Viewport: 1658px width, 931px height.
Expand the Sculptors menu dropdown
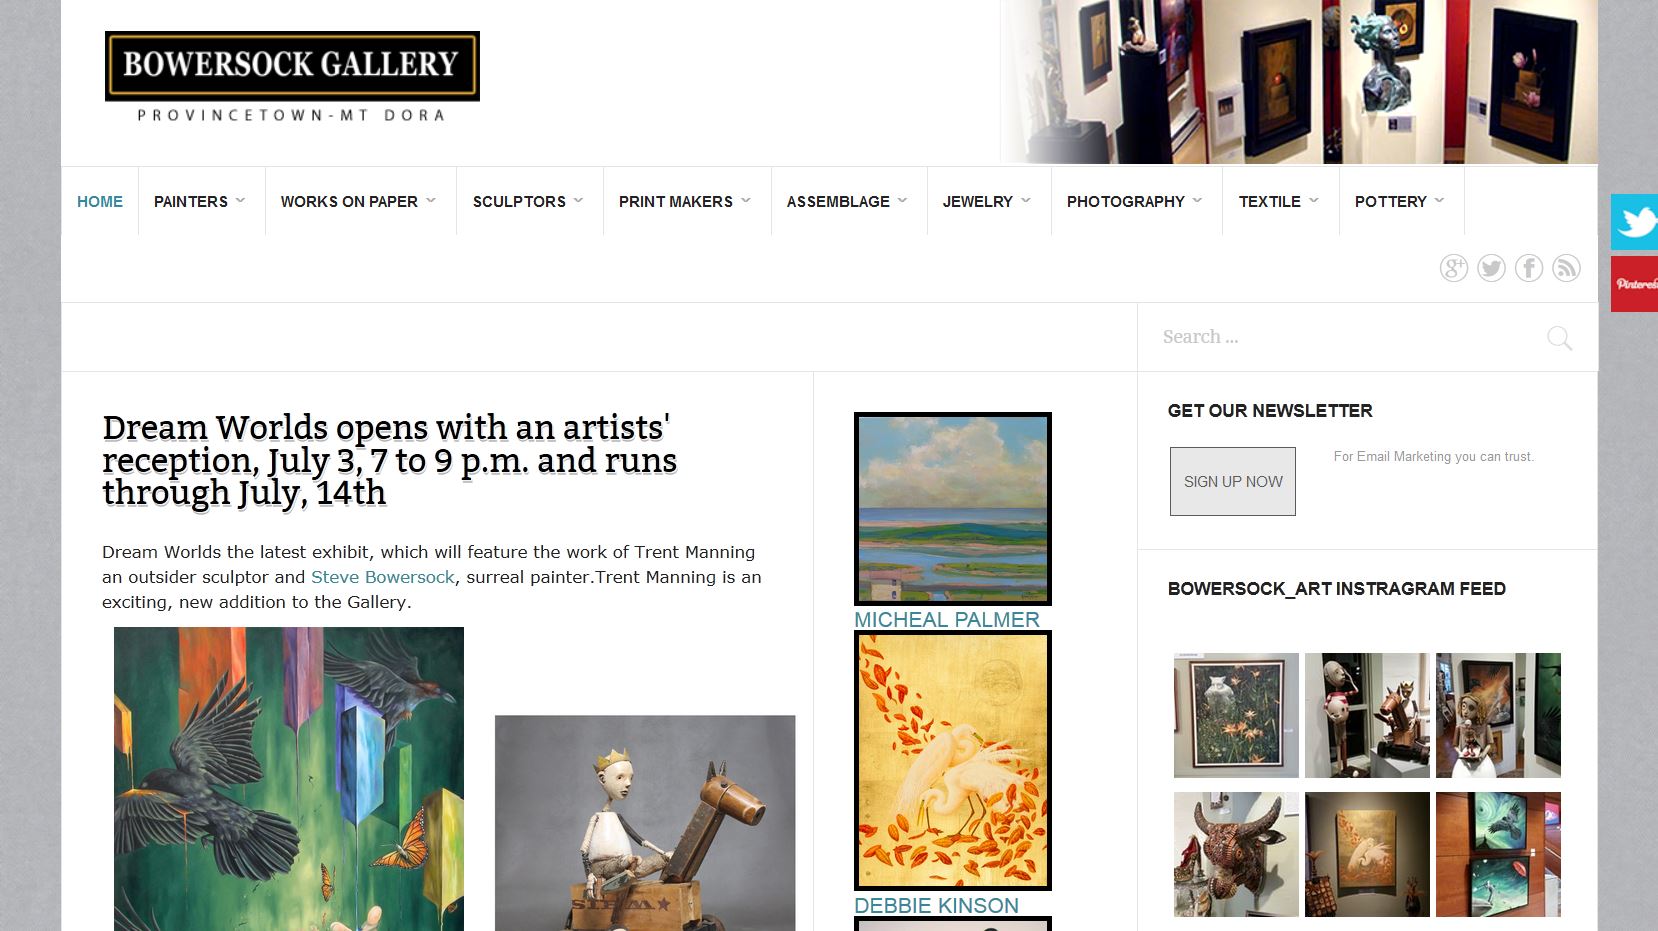click(528, 201)
